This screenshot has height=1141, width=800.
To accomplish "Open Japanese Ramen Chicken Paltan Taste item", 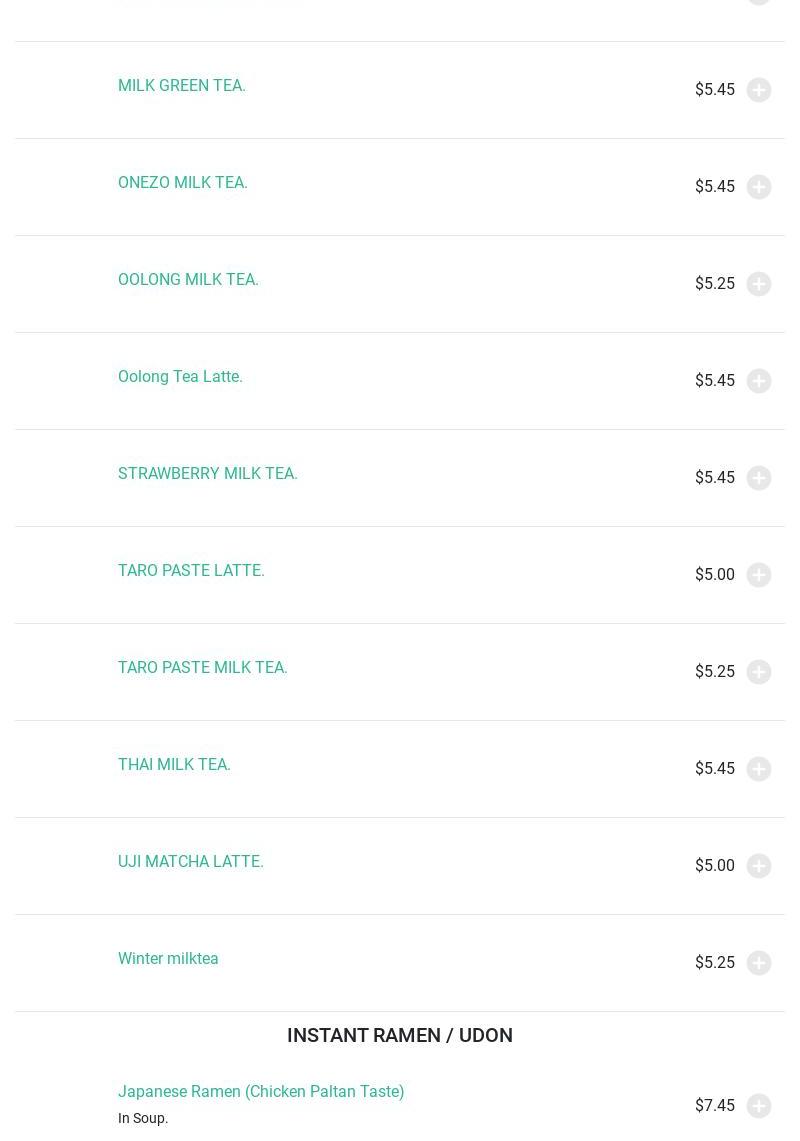I will point(261,1092).
